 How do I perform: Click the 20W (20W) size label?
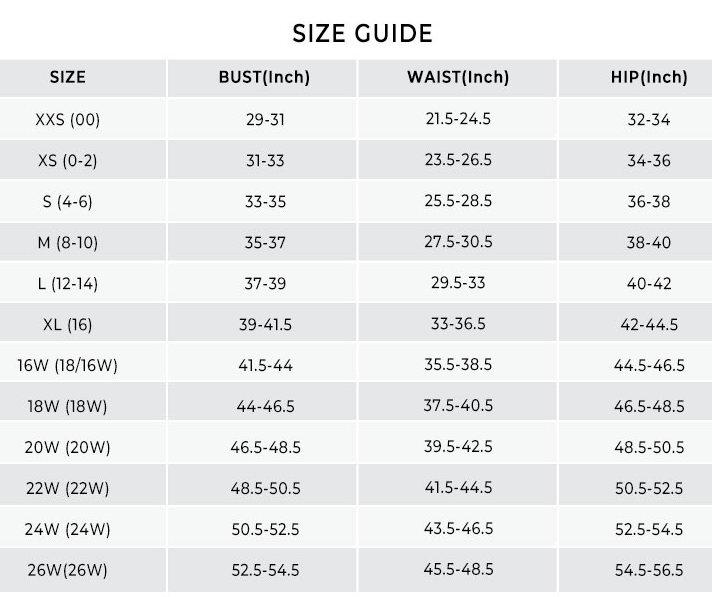68,447
